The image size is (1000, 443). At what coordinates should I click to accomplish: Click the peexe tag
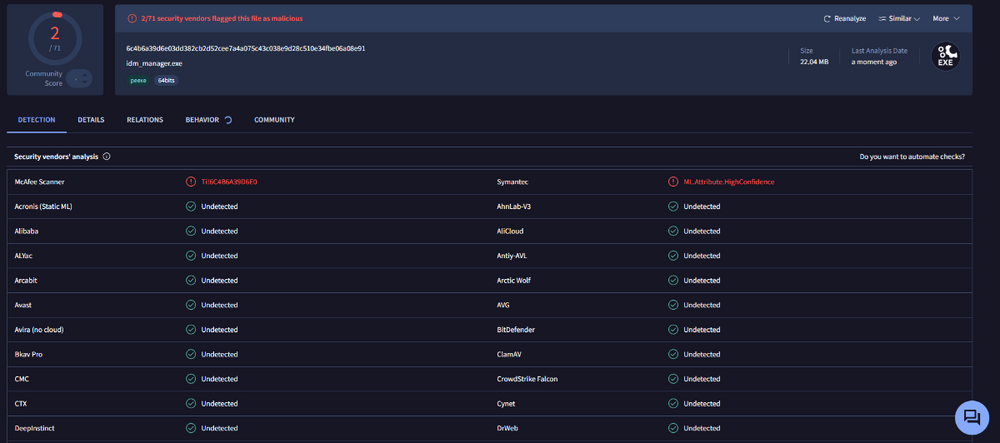[138, 80]
